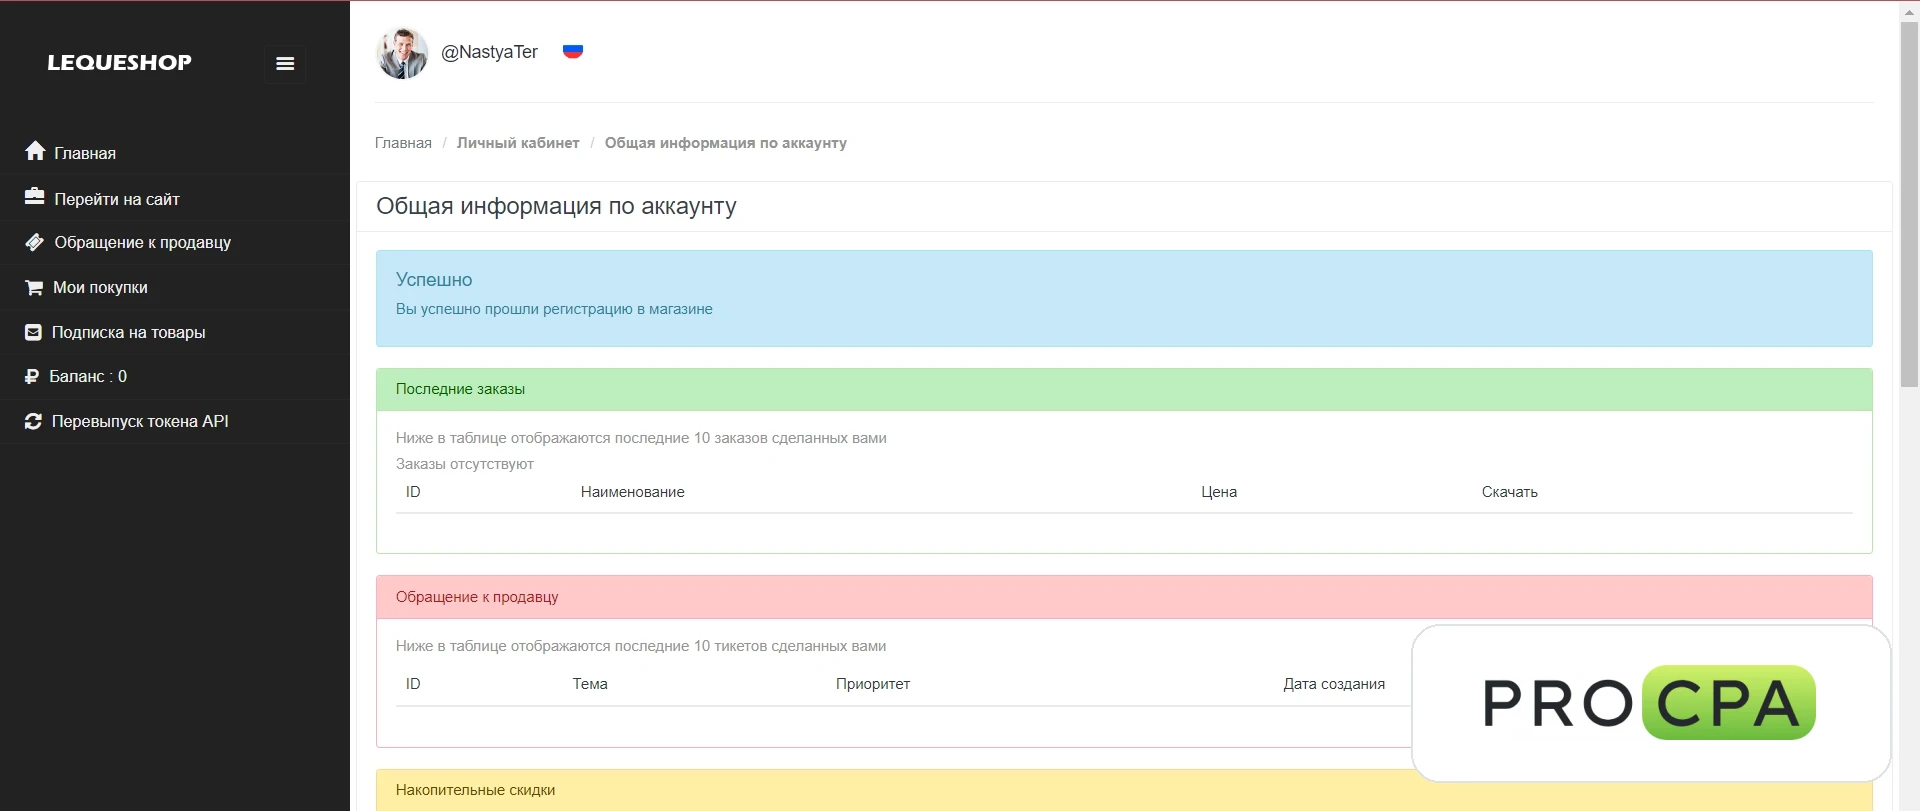The image size is (1920, 811).
Task: Click the Дата создания column header
Action: 1334,684
